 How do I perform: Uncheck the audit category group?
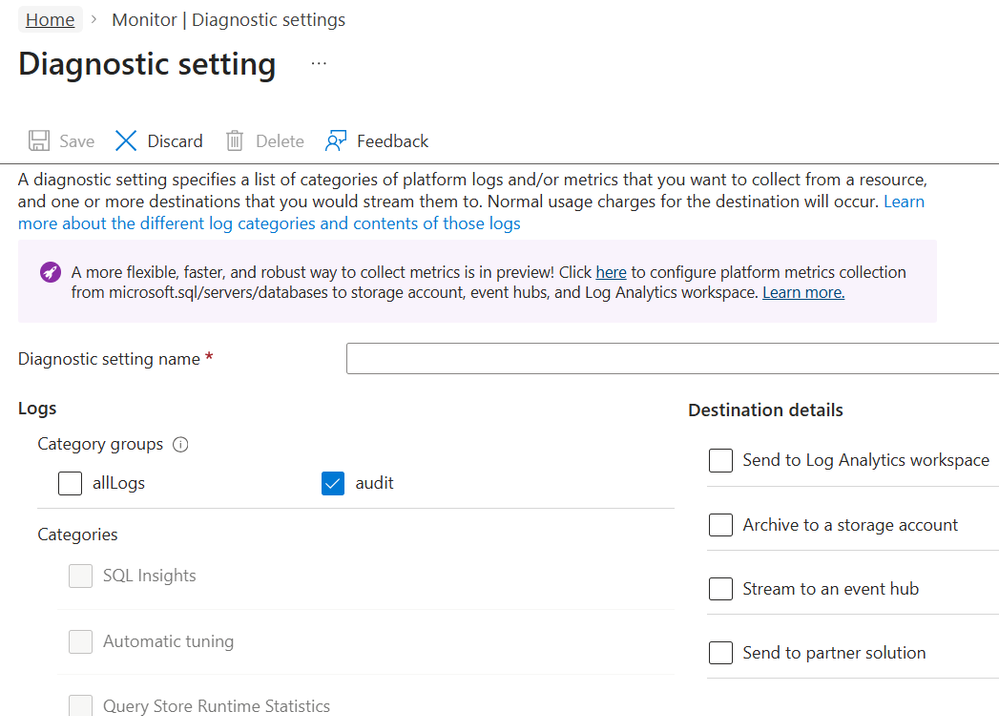[x=333, y=484]
